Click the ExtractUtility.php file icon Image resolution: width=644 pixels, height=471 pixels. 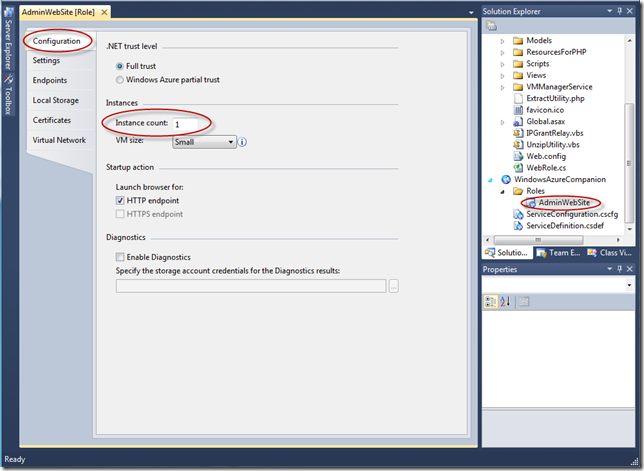[518, 98]
